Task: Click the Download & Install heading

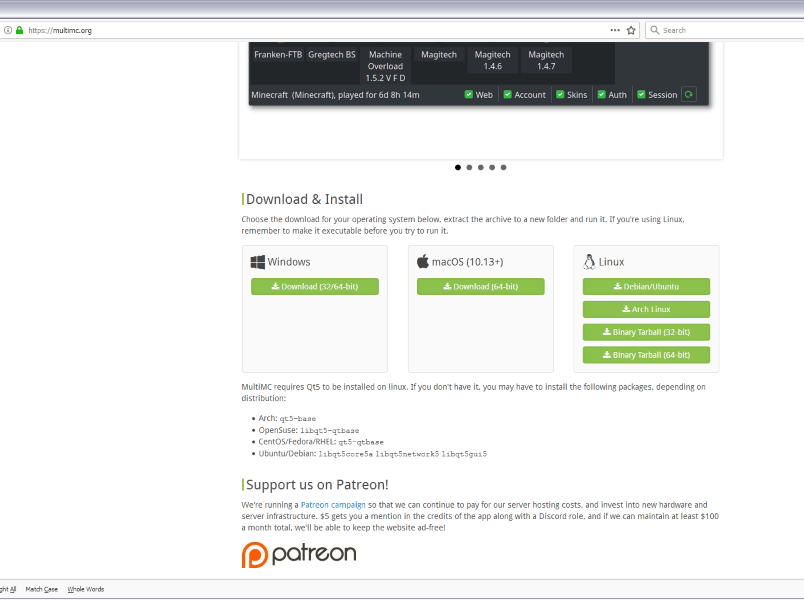Action: [x=304, y=199]
